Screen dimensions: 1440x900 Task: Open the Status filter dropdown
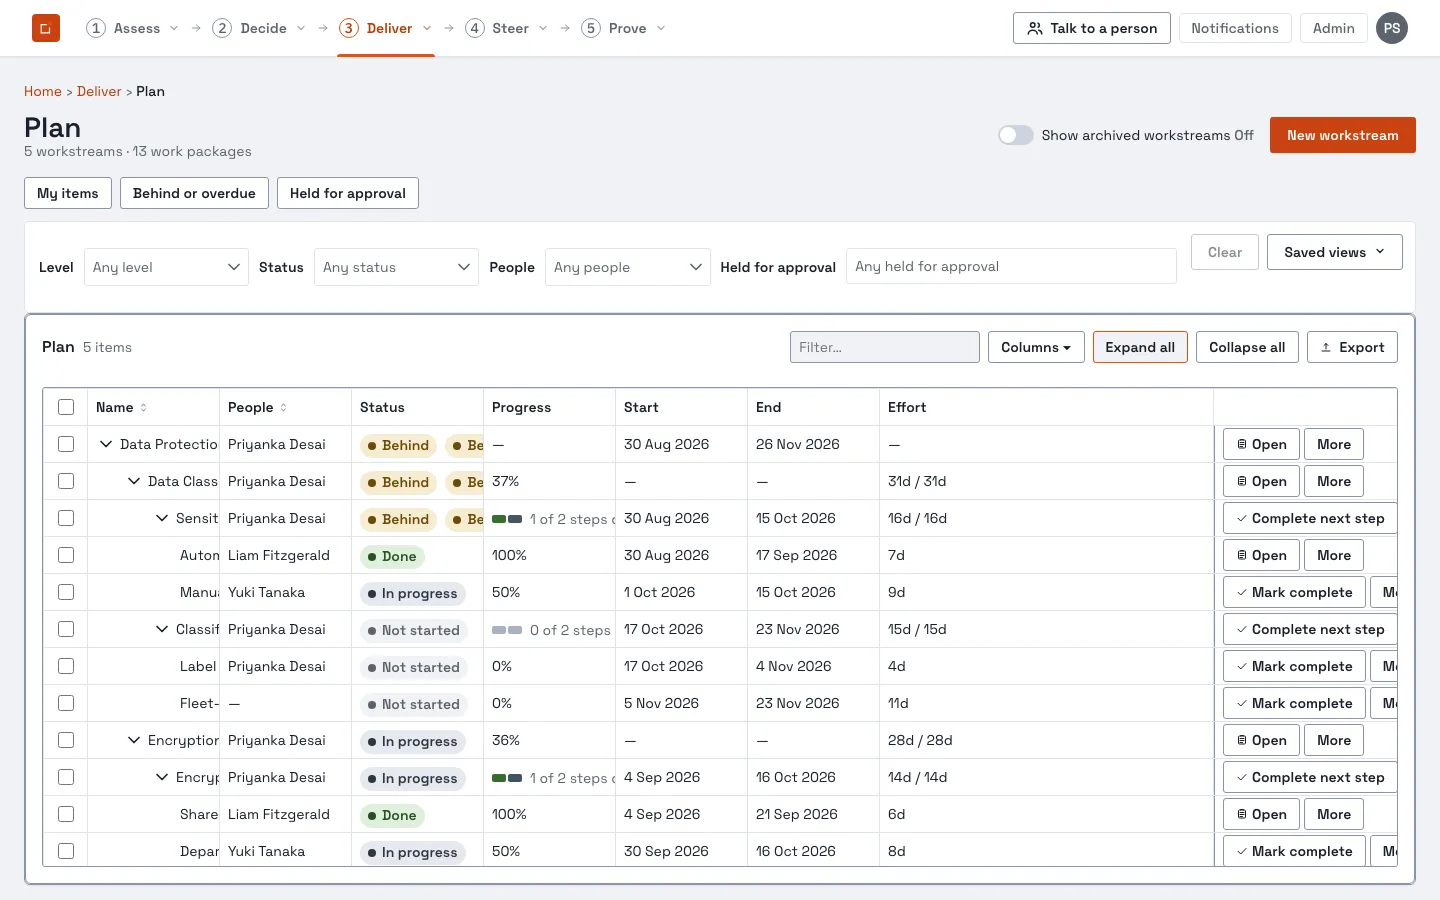(396, 267)
